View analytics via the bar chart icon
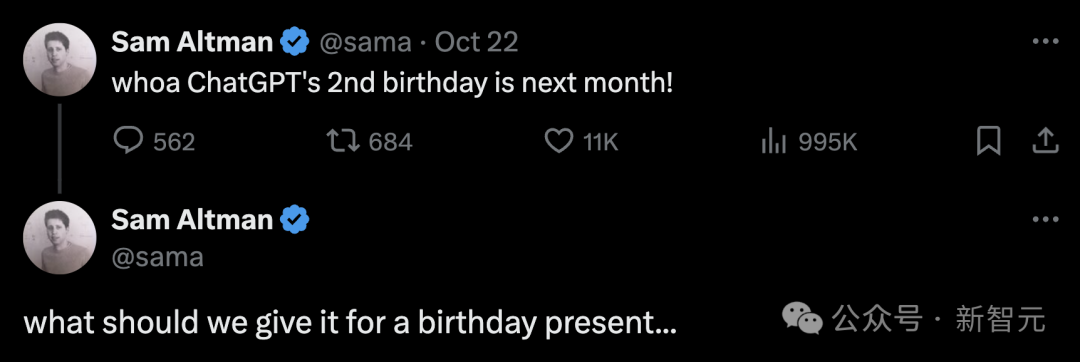This screenshot has height=362, width=1080. click(x=774, y=142)
